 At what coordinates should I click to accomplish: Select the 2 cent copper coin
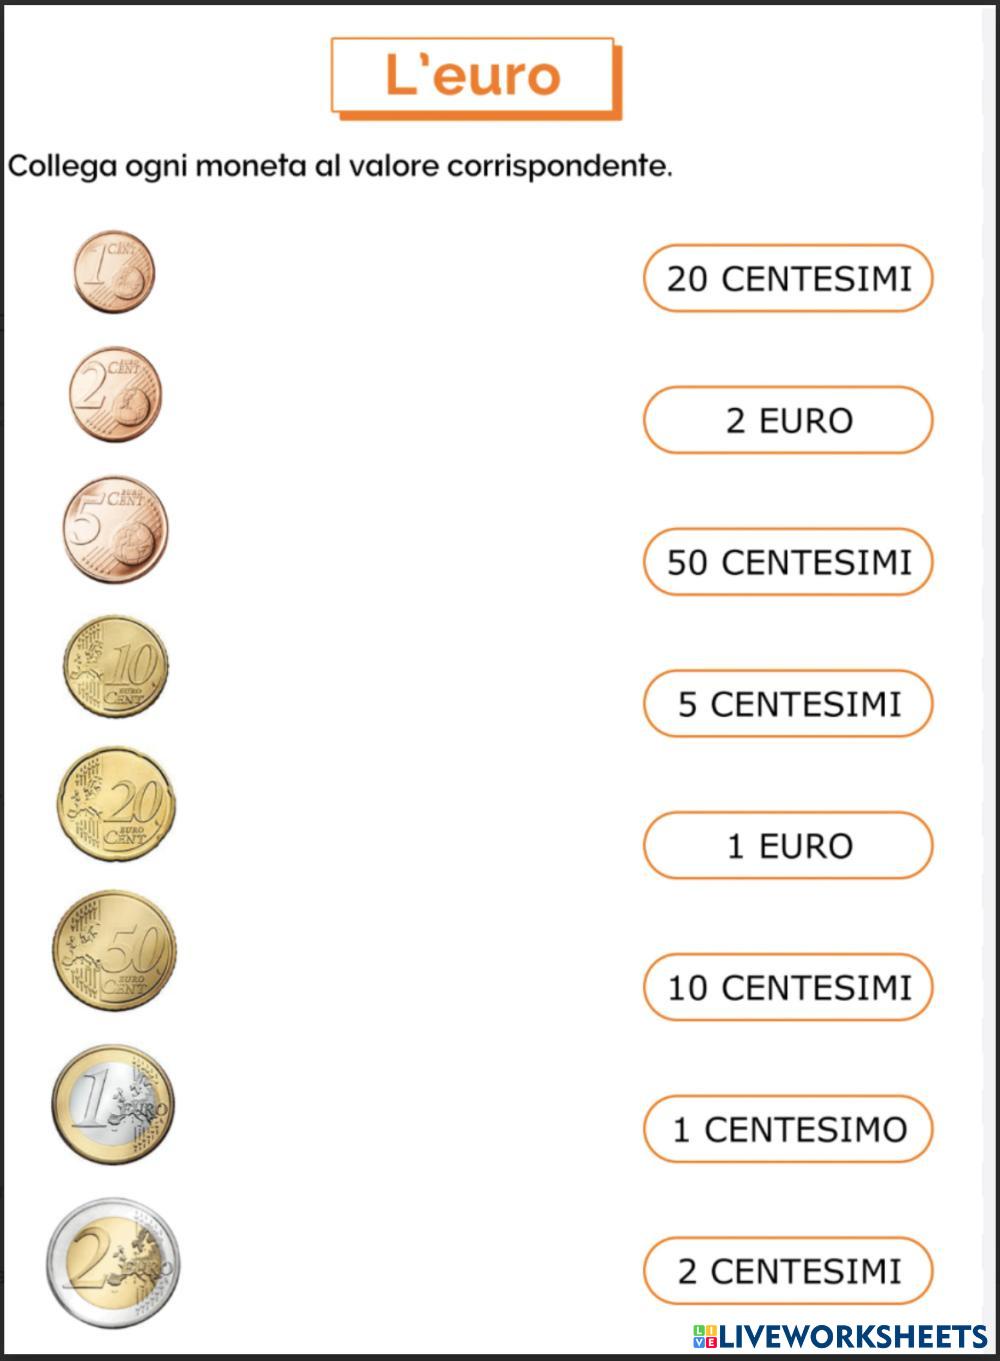click(115, 396)
